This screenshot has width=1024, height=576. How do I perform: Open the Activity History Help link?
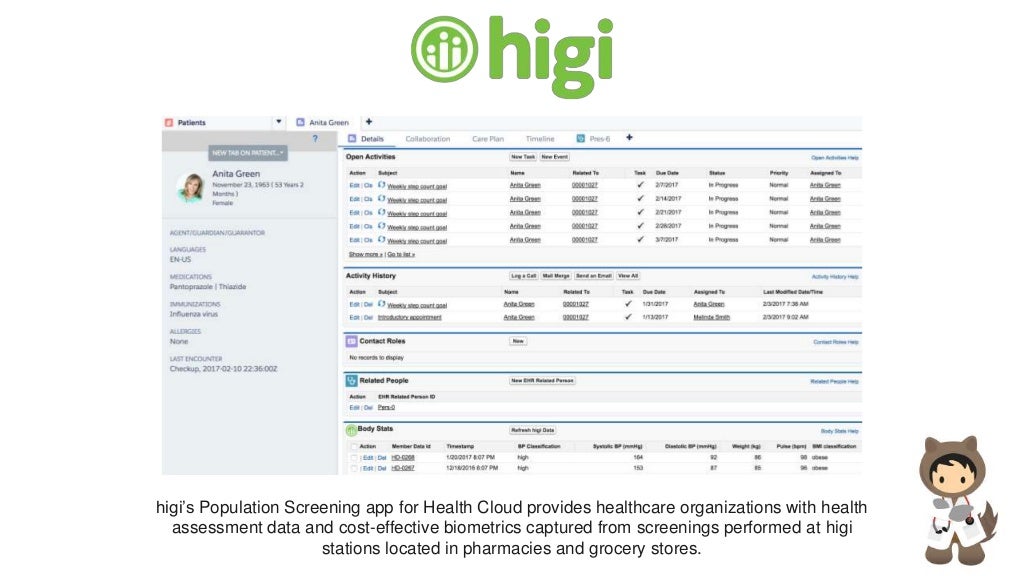coord(835,277)
